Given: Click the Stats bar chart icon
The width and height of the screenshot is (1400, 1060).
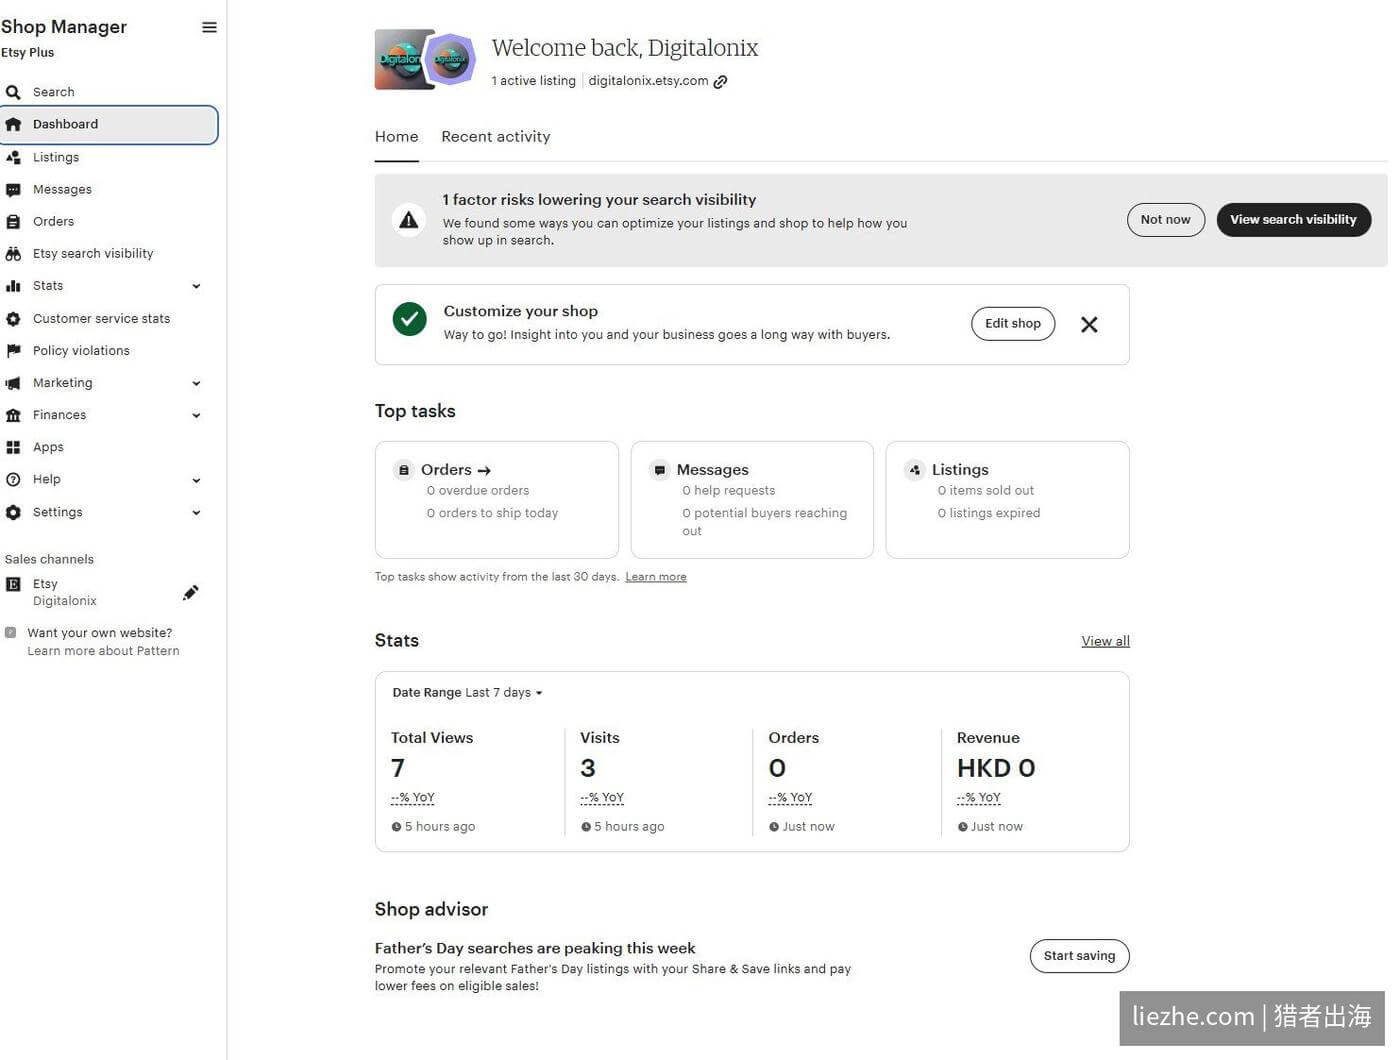Looking at the screenshot, I should pos(13,286).
